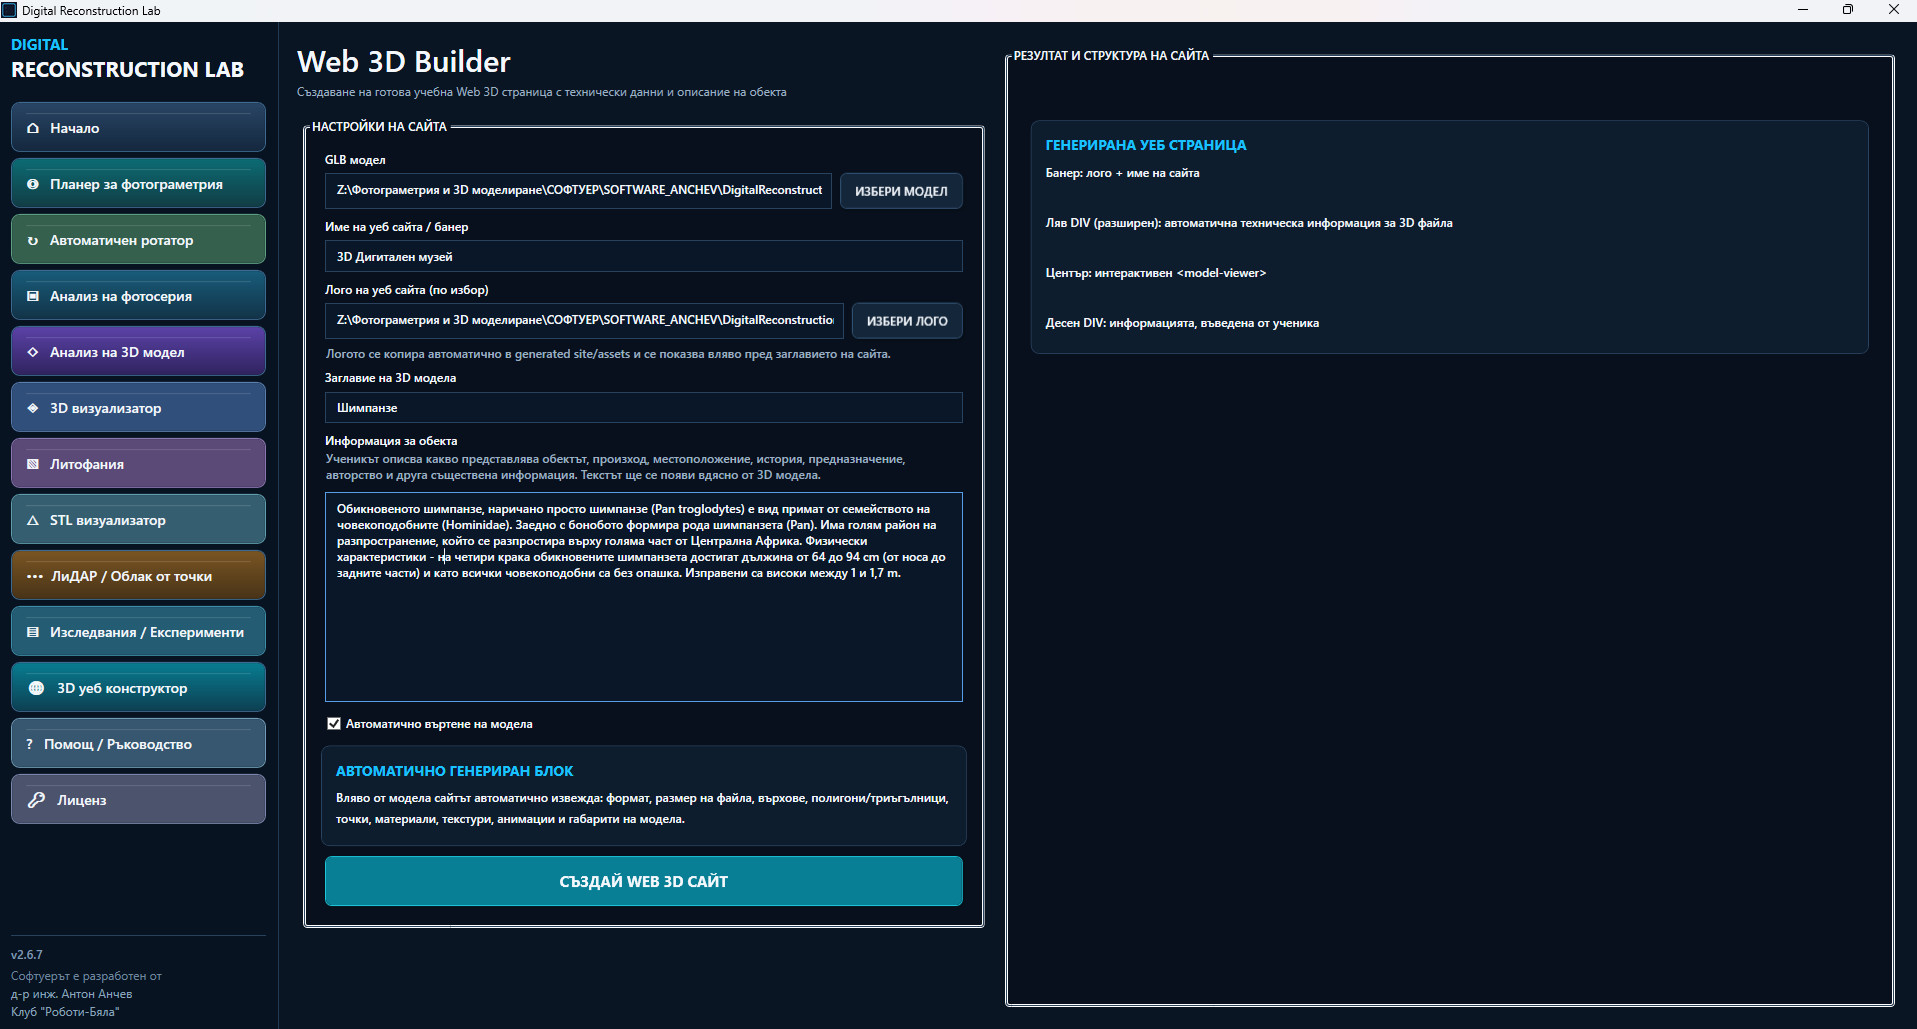The image size is (1917, 1029).
Task: Open ЛиДАР / Облак от точки module
Action: click(138, 576)
